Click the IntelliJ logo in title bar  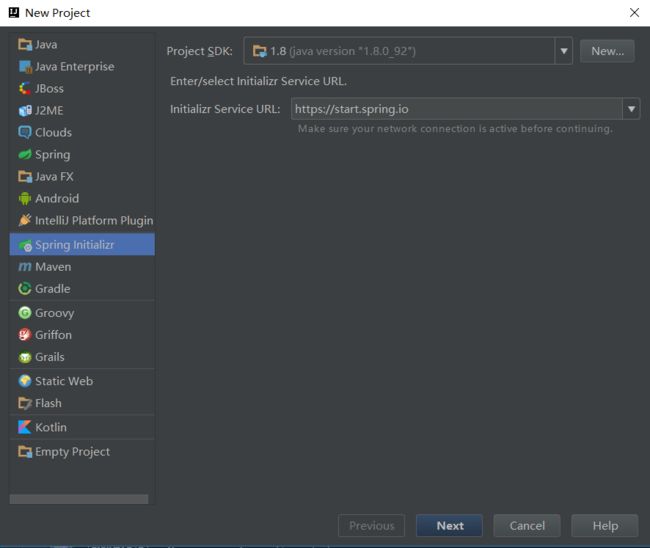[x=14, y=13]
